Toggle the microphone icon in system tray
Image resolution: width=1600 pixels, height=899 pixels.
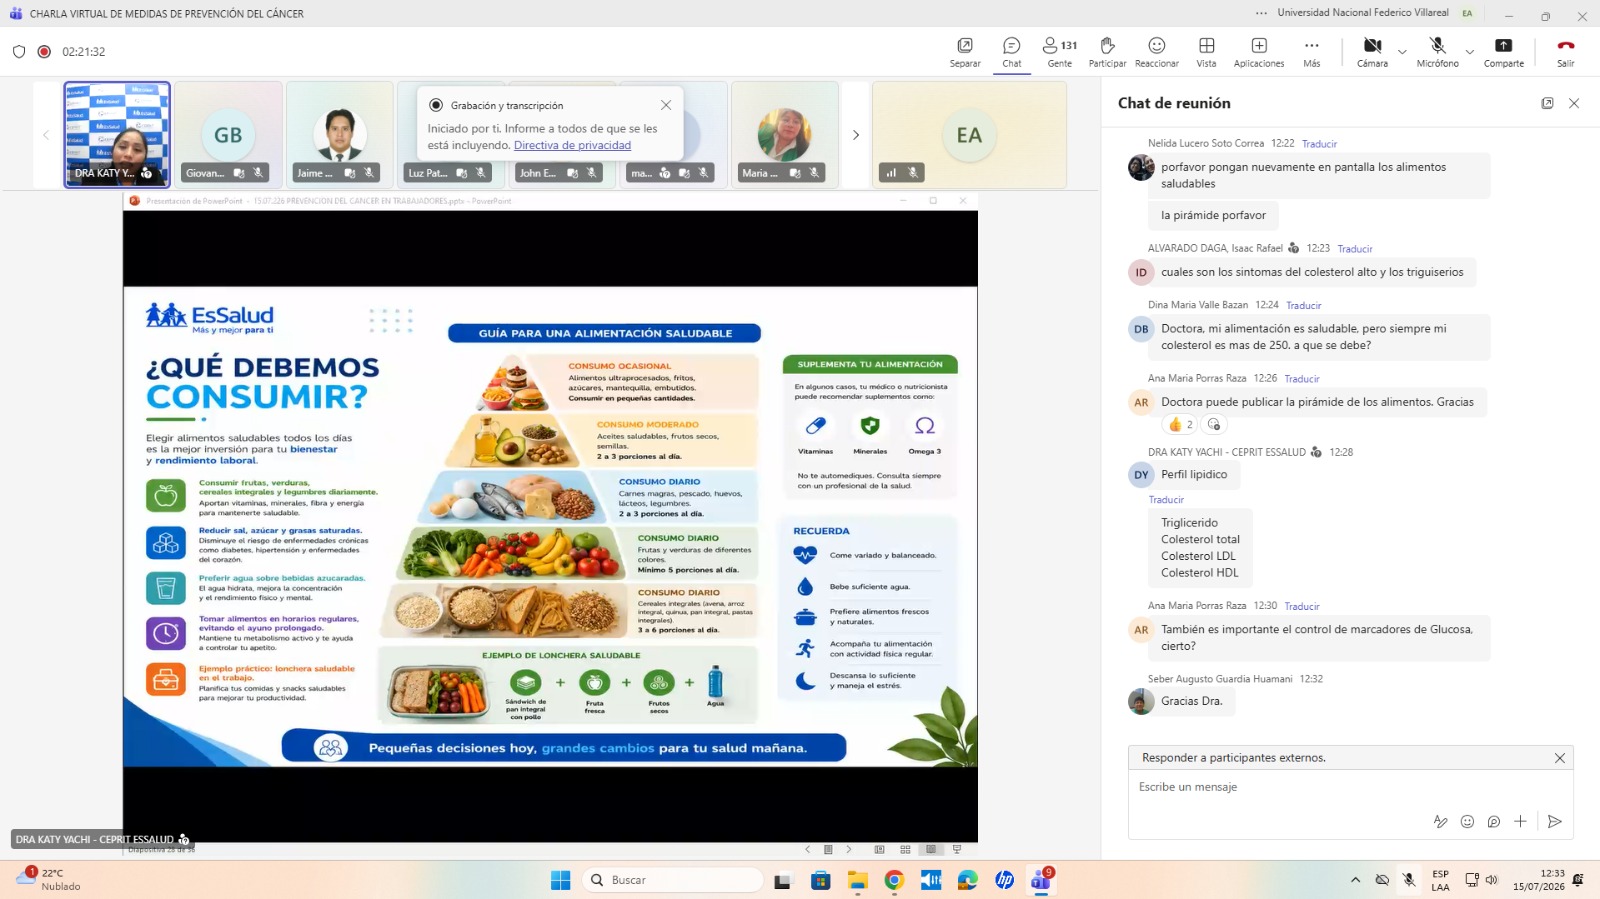1408,880
